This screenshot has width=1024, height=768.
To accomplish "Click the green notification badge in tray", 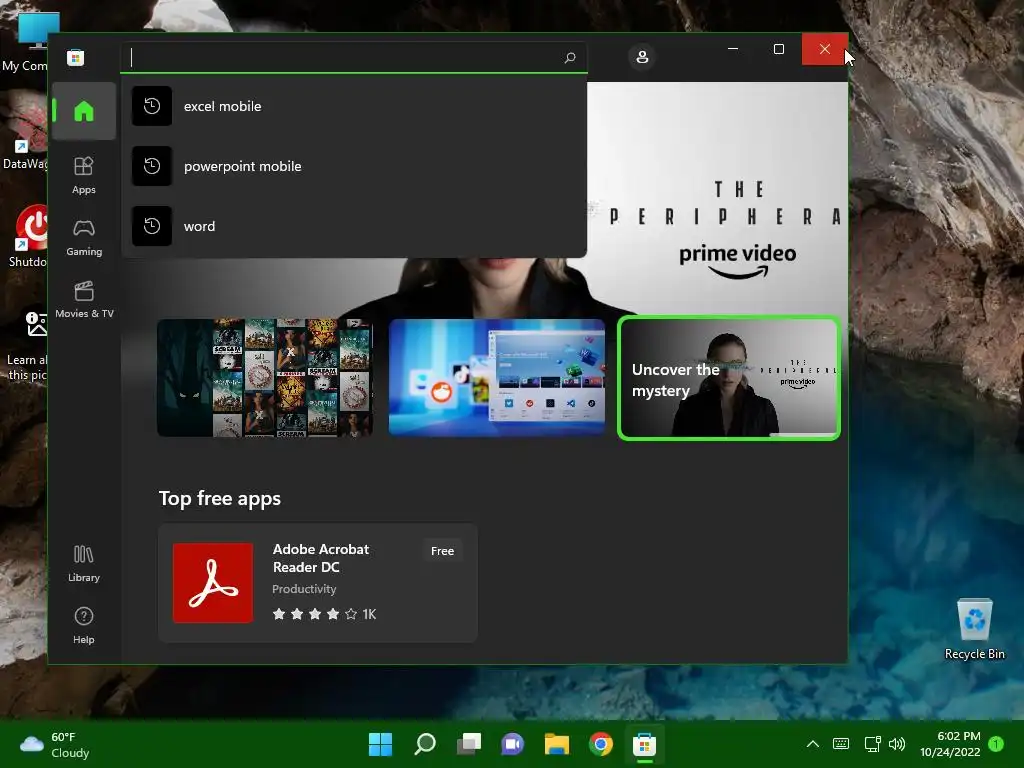I will [x=996, y=744].
